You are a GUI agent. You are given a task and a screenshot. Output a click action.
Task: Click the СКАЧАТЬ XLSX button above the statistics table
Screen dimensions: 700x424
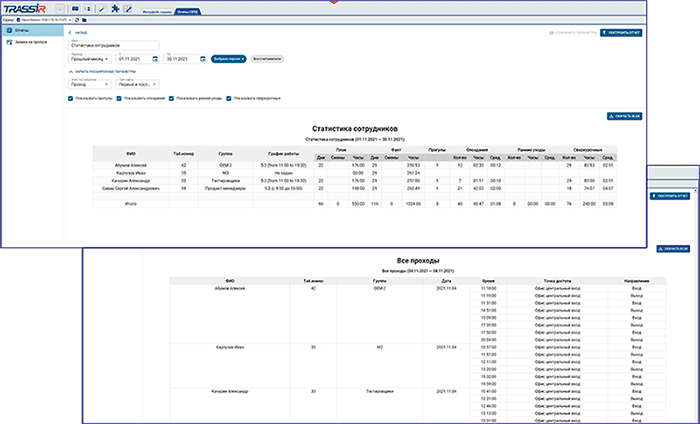pyautogui.click(x=624, y=116)
